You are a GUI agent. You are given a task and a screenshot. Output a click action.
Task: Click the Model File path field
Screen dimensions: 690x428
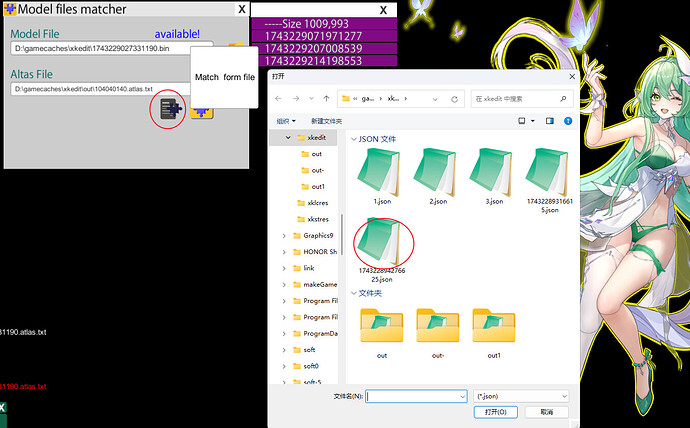point(112,48)
